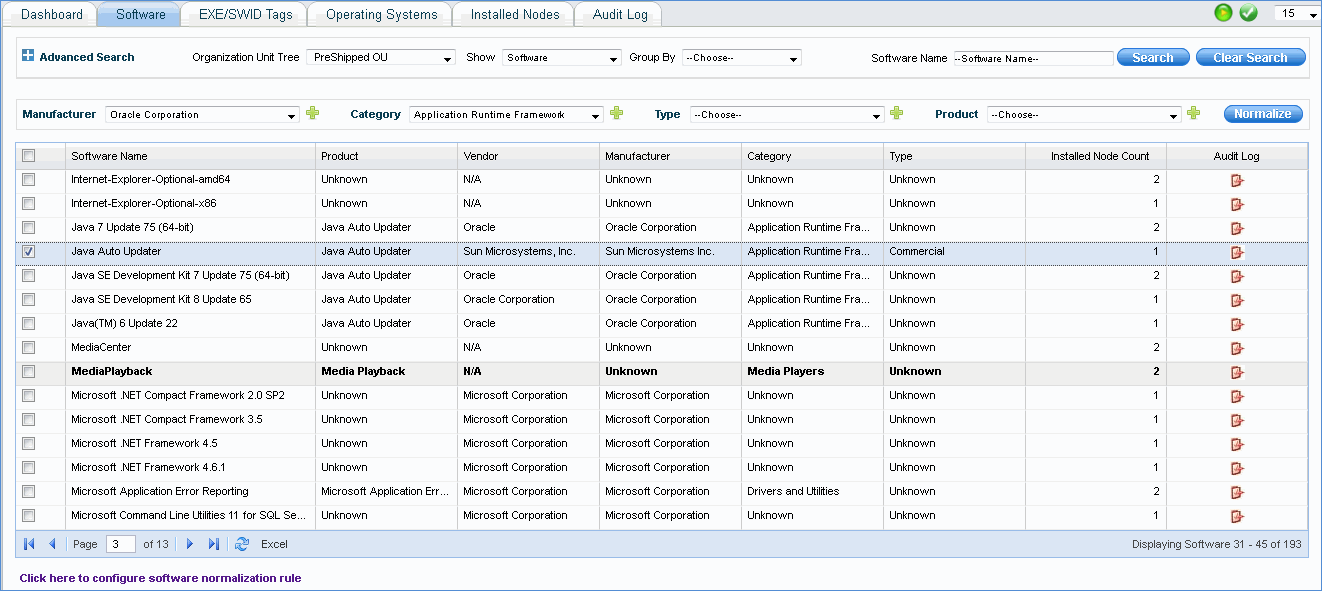Tick the MediaCenter row checkbox
The height and width of the screenshot is (591, 1322).
click(x=29, y=348)
